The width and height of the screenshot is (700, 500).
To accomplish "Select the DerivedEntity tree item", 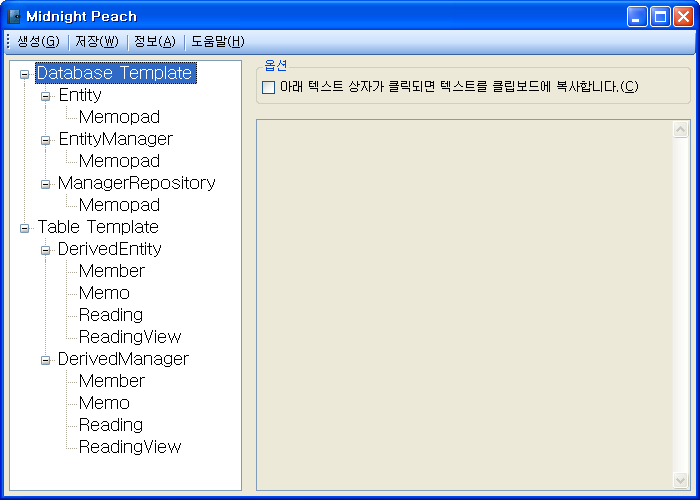I will 110,249.
